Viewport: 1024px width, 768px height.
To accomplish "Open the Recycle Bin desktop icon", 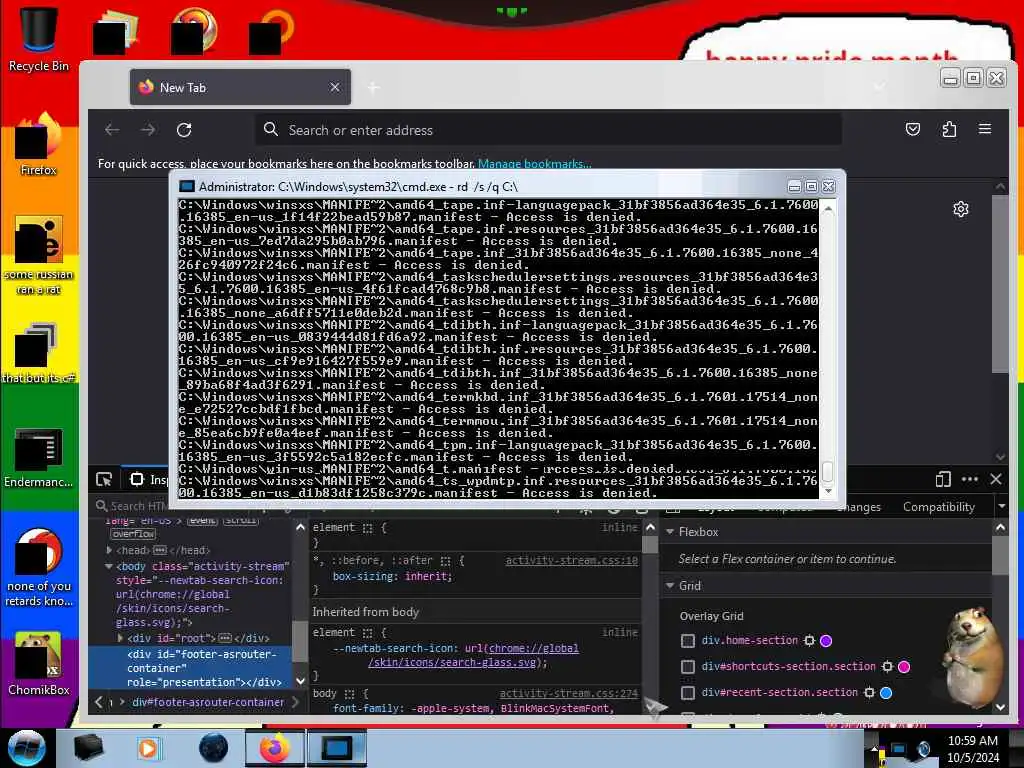I will (x=39, y=38).
